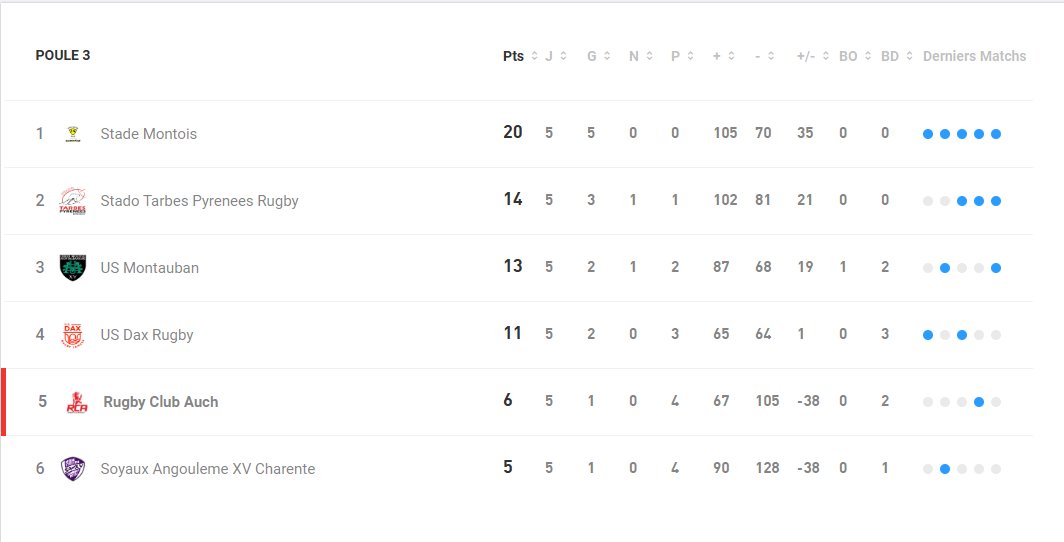Sort by the G column sort arrows
Screen dimensions: 1064x542
point(607,56)
